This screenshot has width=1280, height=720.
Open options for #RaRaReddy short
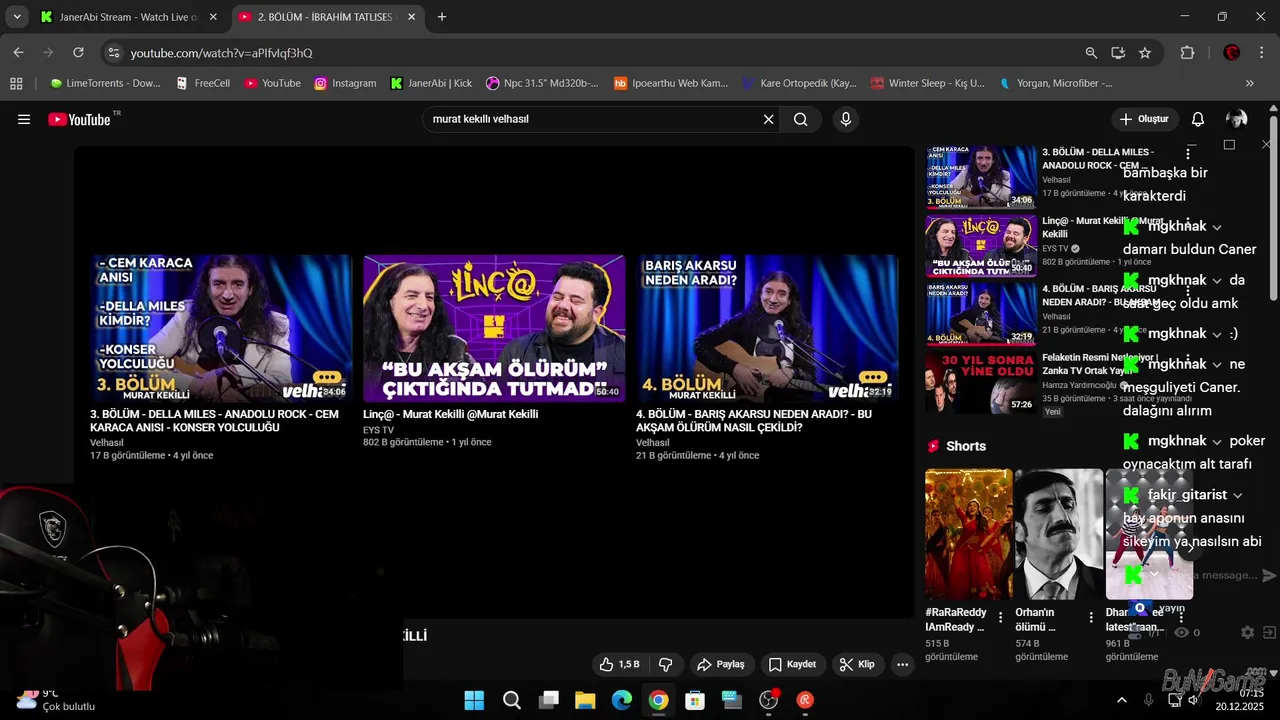point(1002,618)
